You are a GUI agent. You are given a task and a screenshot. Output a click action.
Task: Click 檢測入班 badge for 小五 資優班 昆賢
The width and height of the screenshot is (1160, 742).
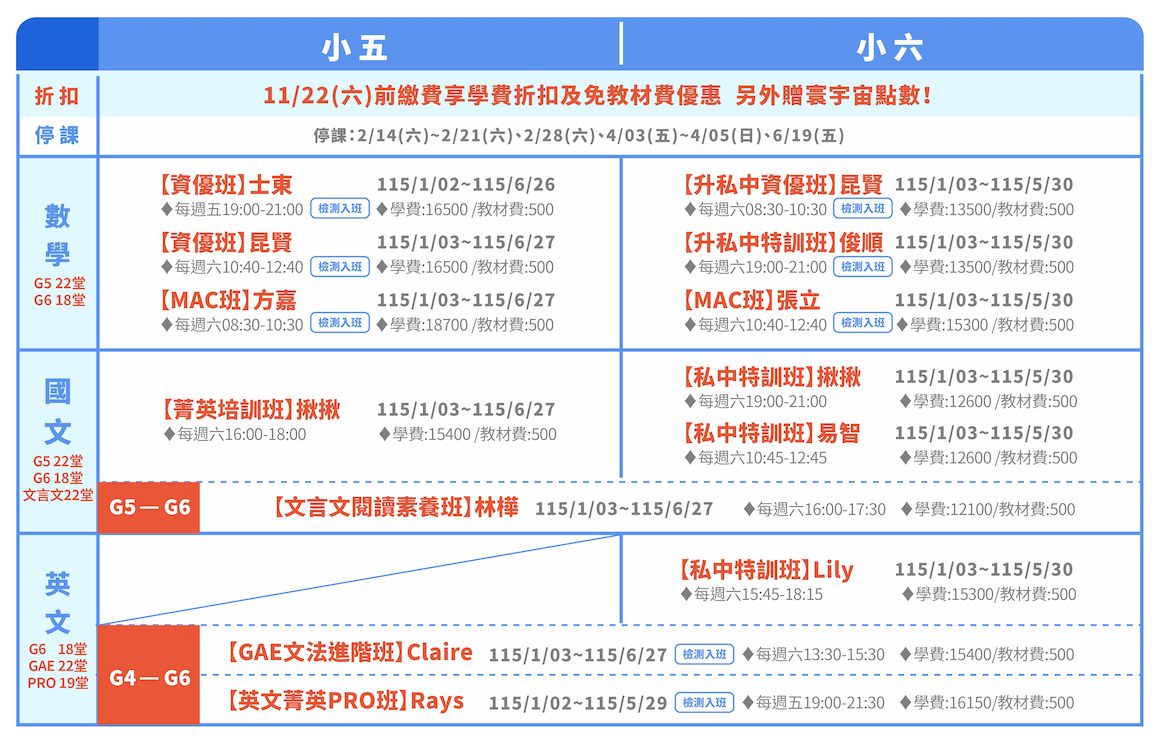(340, 267)
